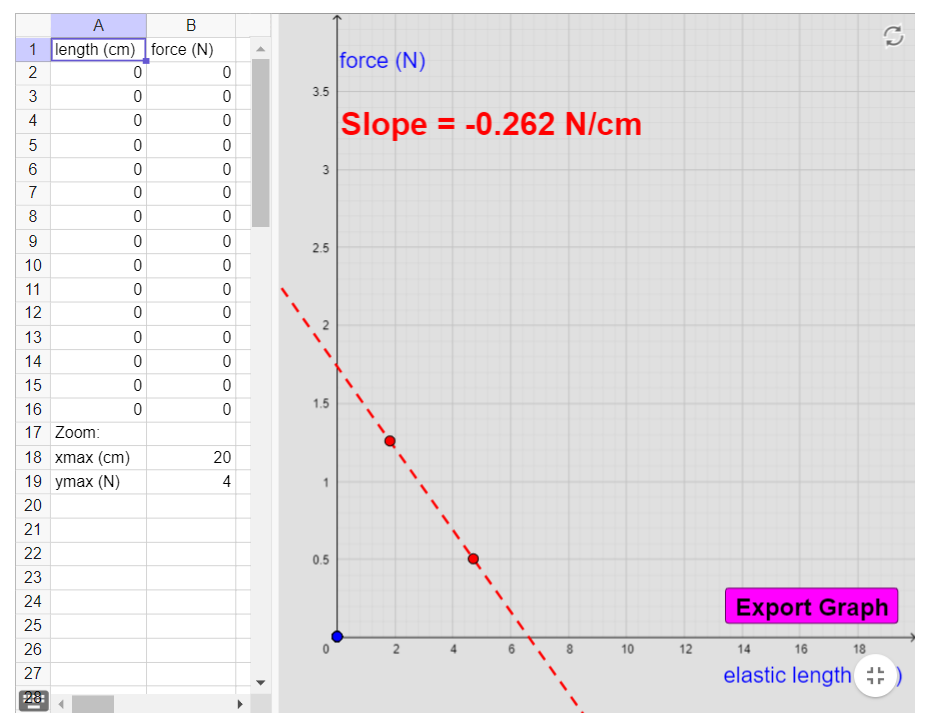The width and height of the screenshot is (944, 728).
Task: Select the upper red data point
Action: point(389,440)
